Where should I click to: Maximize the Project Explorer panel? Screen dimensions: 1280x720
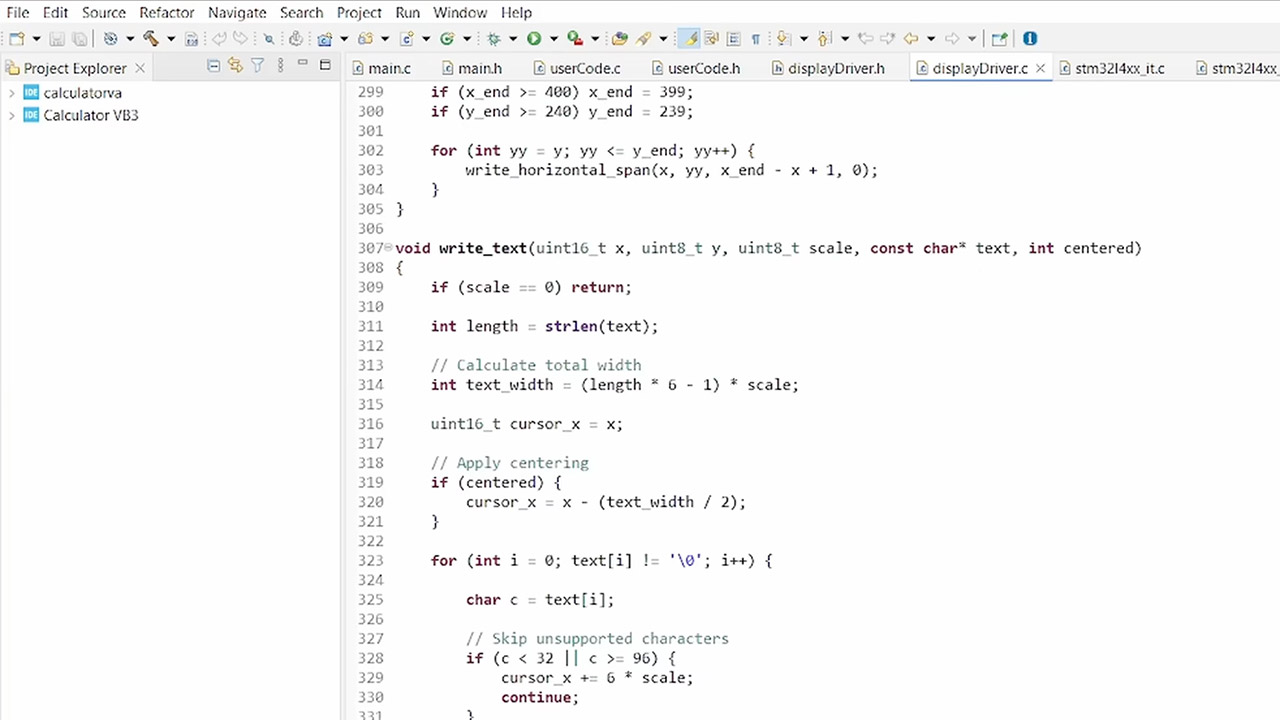click(x=325, y=65)
